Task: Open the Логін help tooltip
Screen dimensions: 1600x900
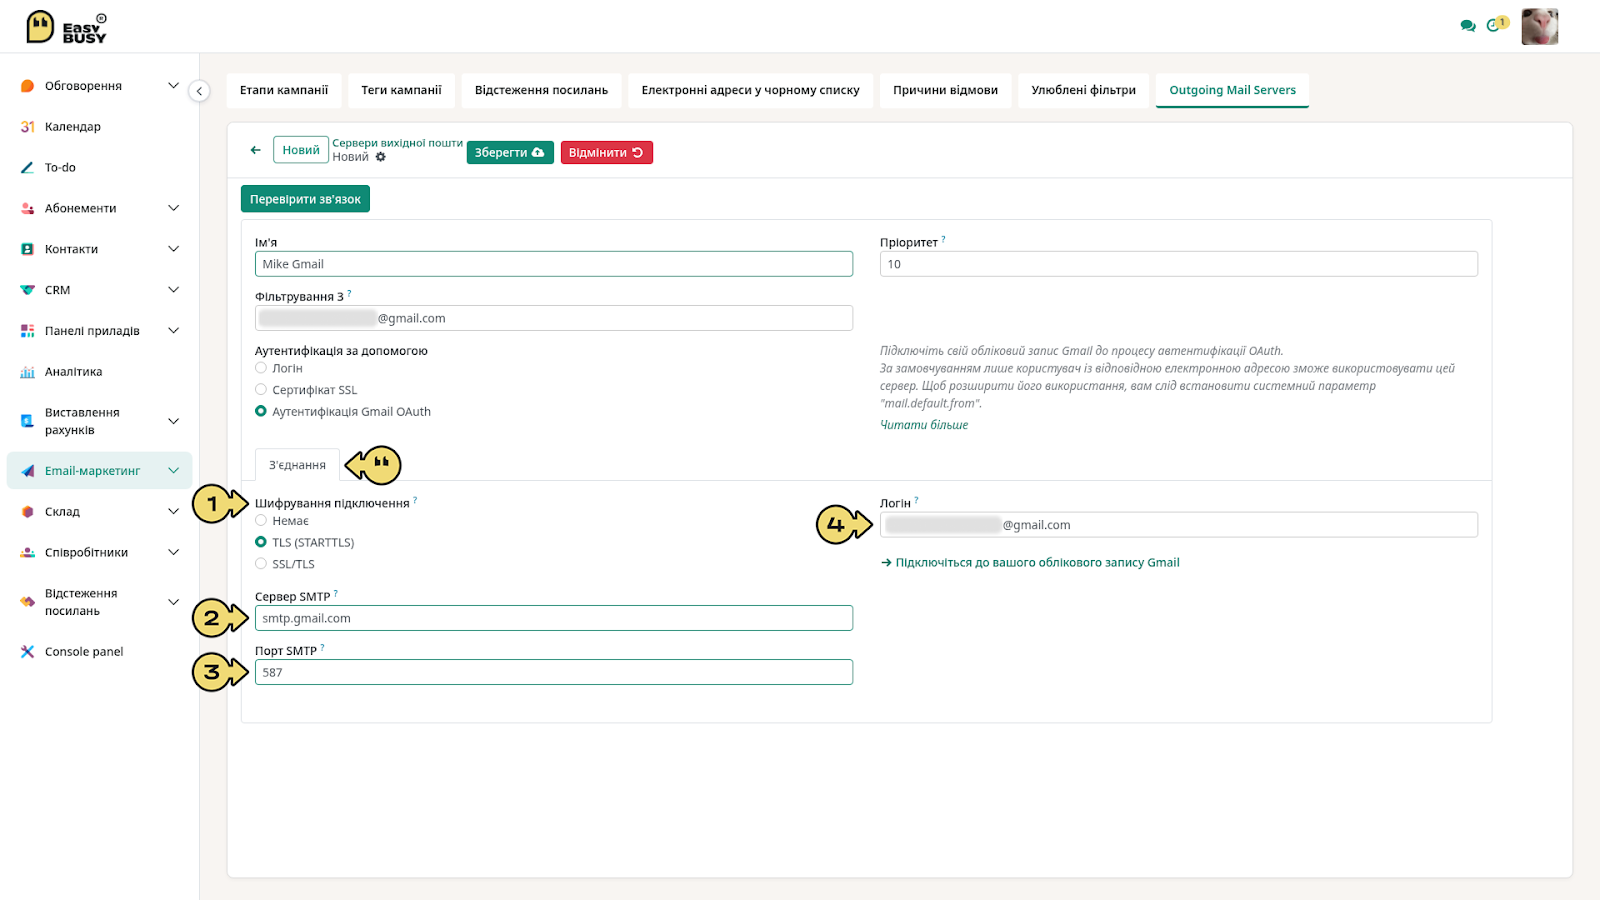Action: pos(916,500)
